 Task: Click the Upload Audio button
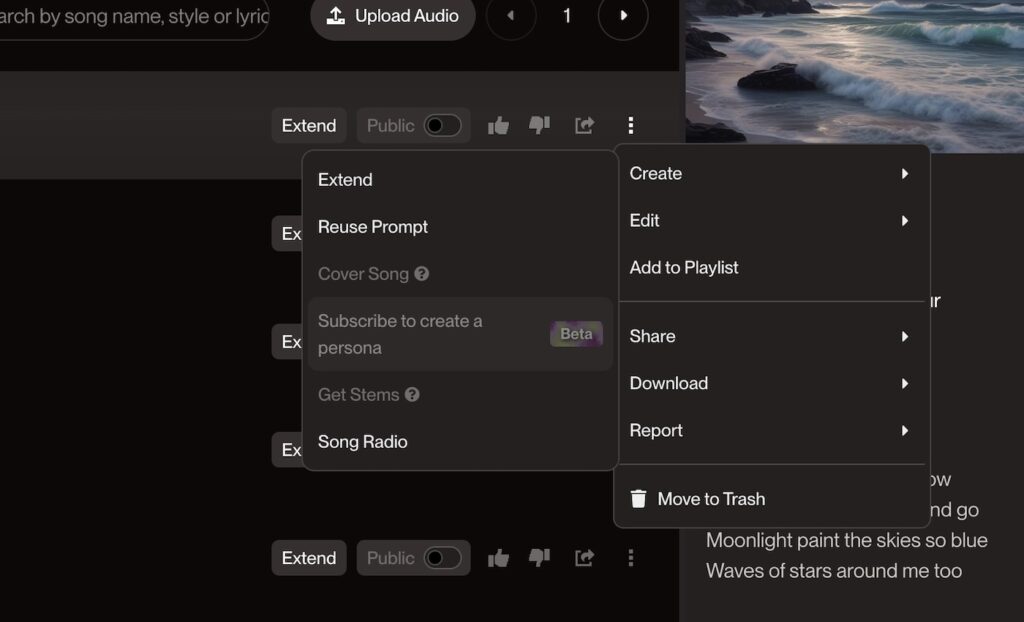click(x=393, y=16)
